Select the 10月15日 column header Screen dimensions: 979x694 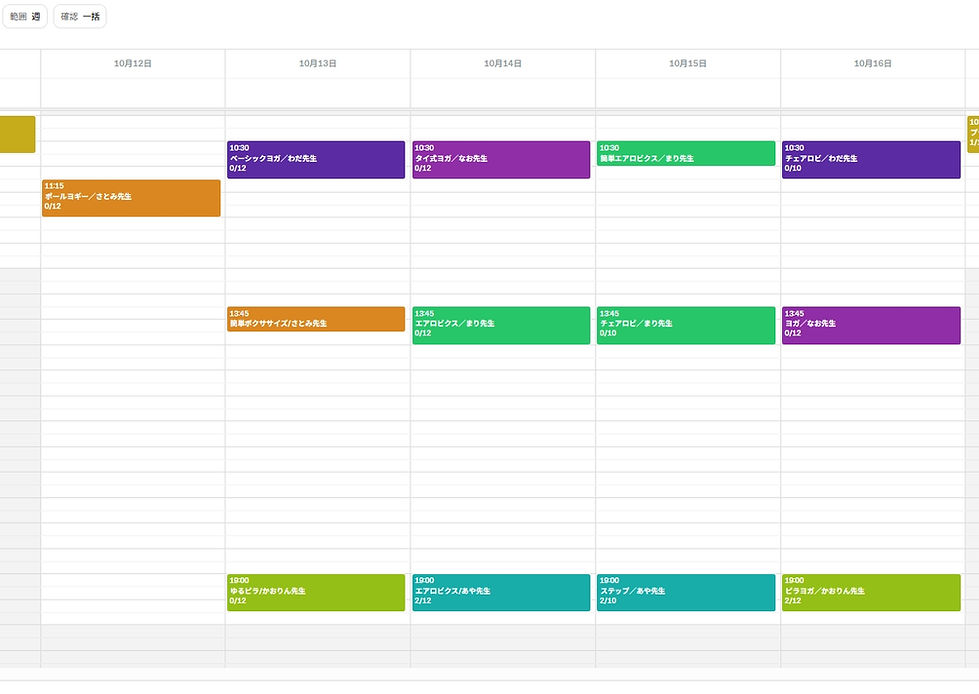point(687,64)
